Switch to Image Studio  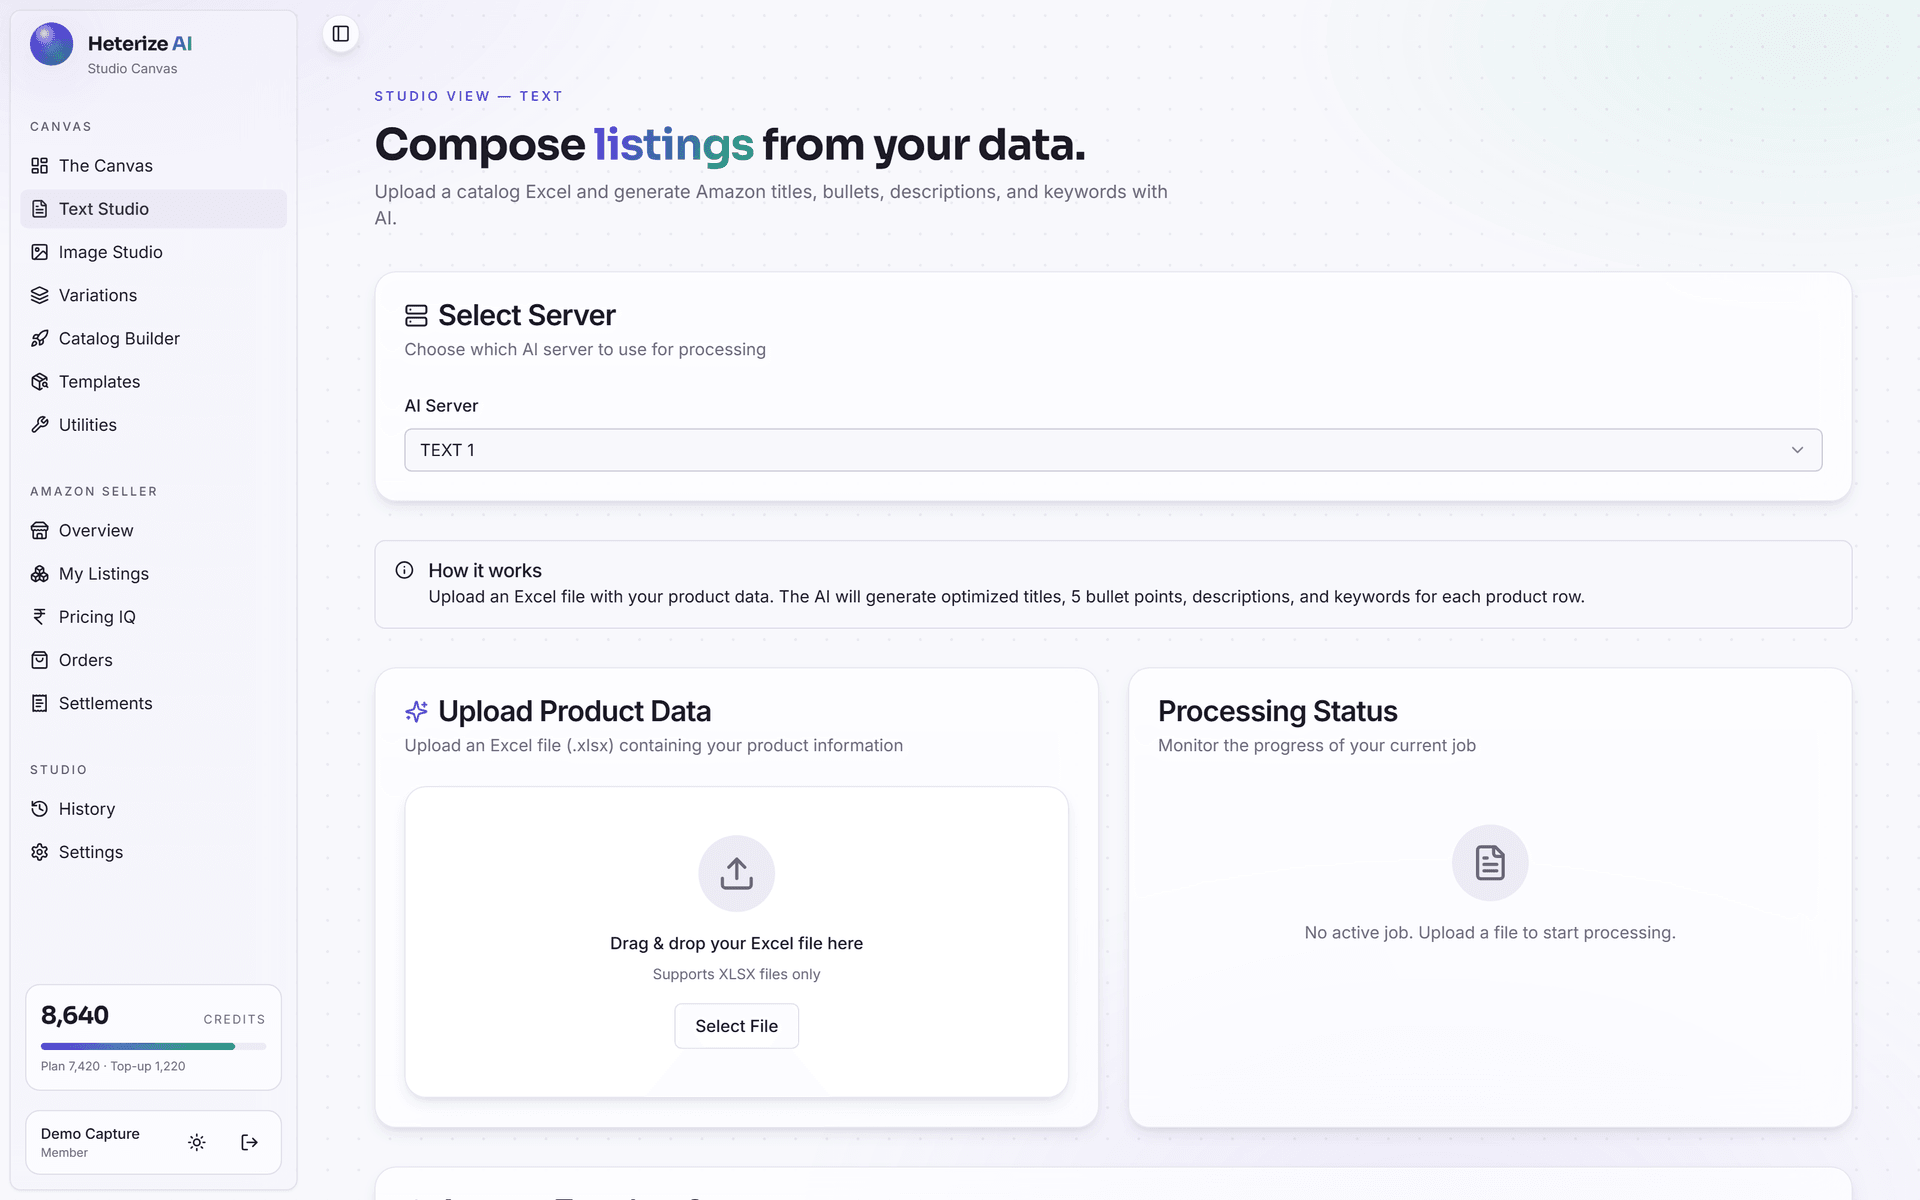pos(153,252)
